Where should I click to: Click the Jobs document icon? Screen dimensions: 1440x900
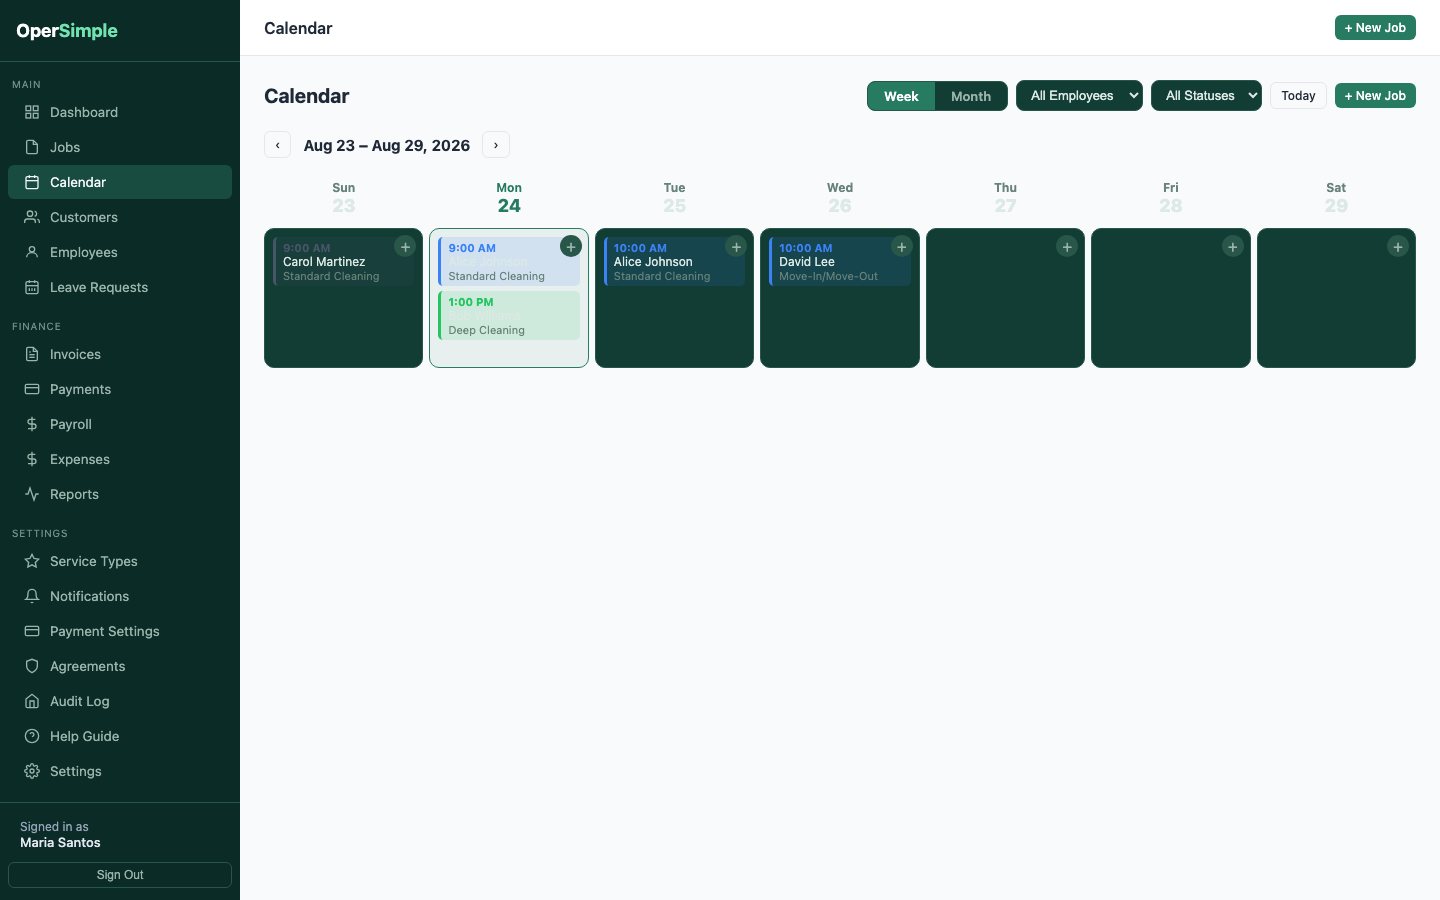[32, 147]
